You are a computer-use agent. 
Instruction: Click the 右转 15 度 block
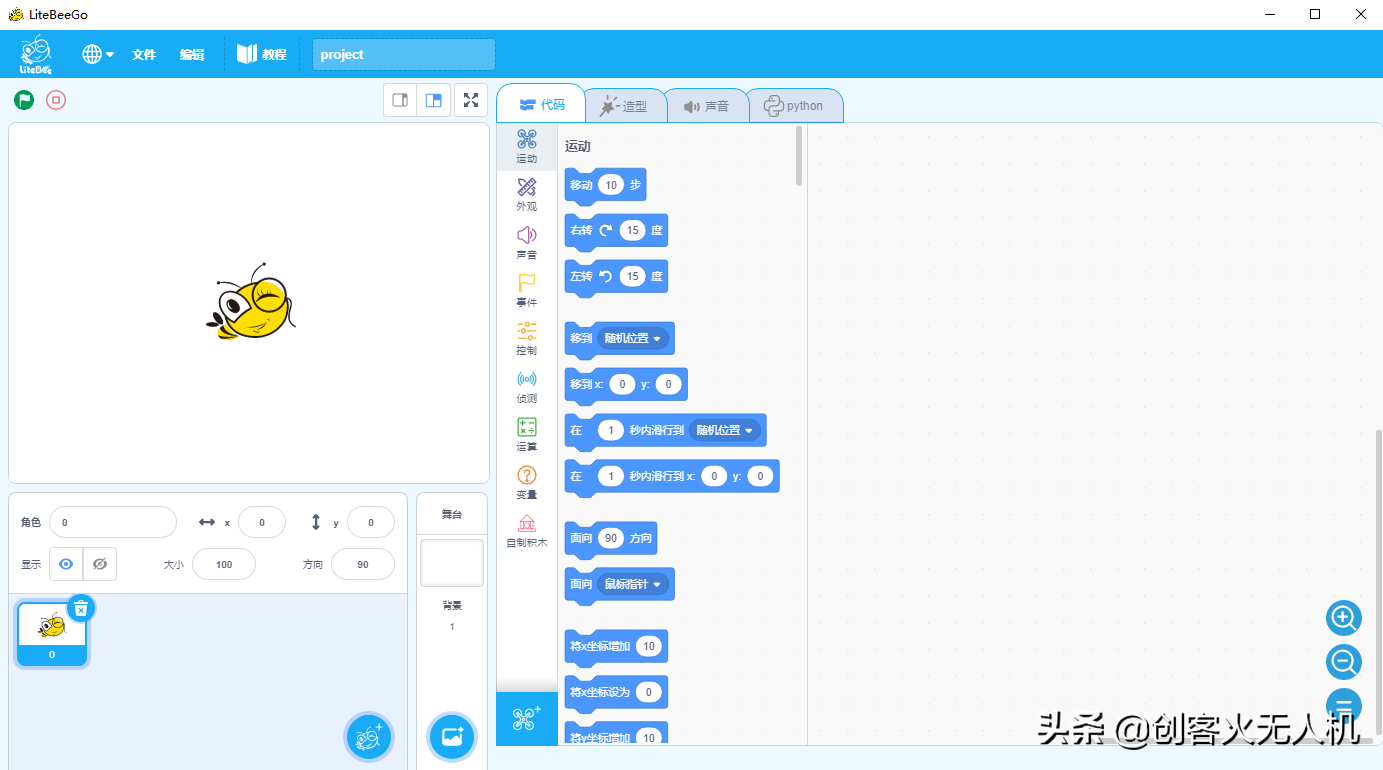tap(616, 231)
